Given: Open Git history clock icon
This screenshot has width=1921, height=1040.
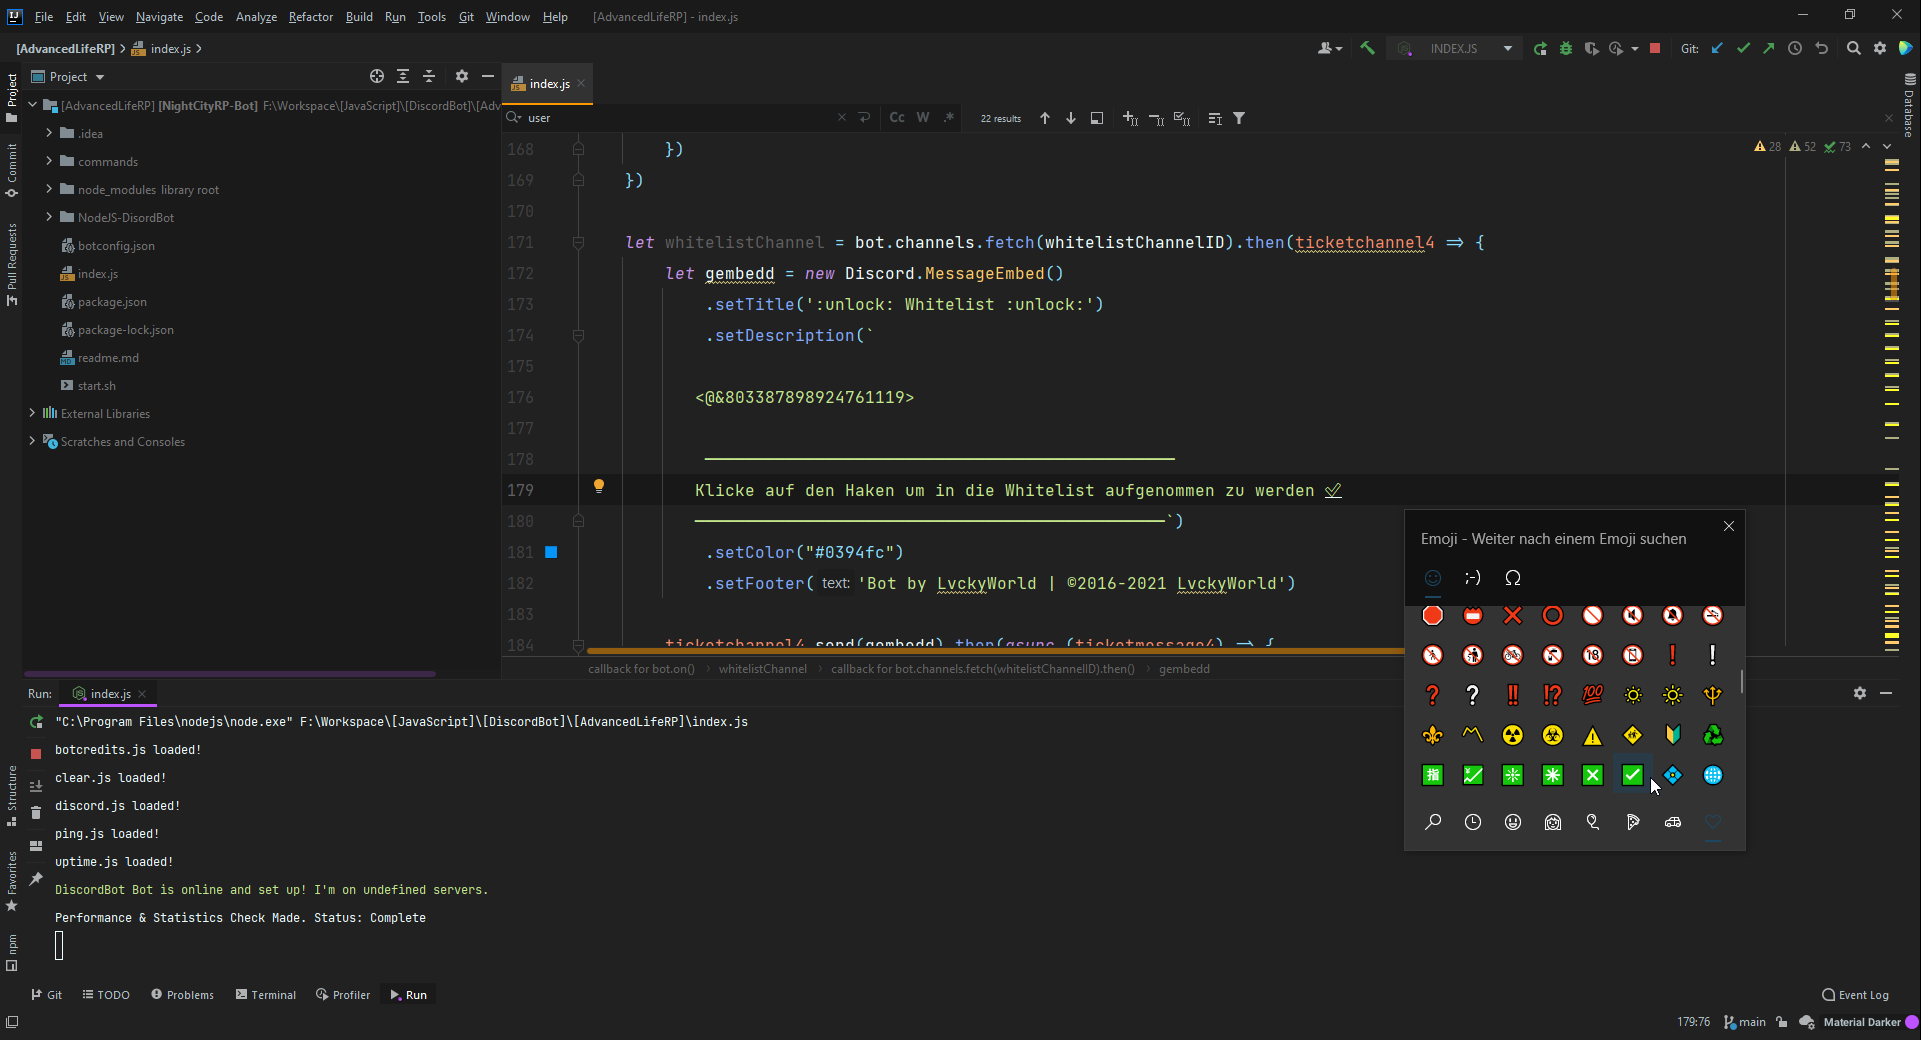Looking at the screenshot, I should click(x=1795, y=48).
